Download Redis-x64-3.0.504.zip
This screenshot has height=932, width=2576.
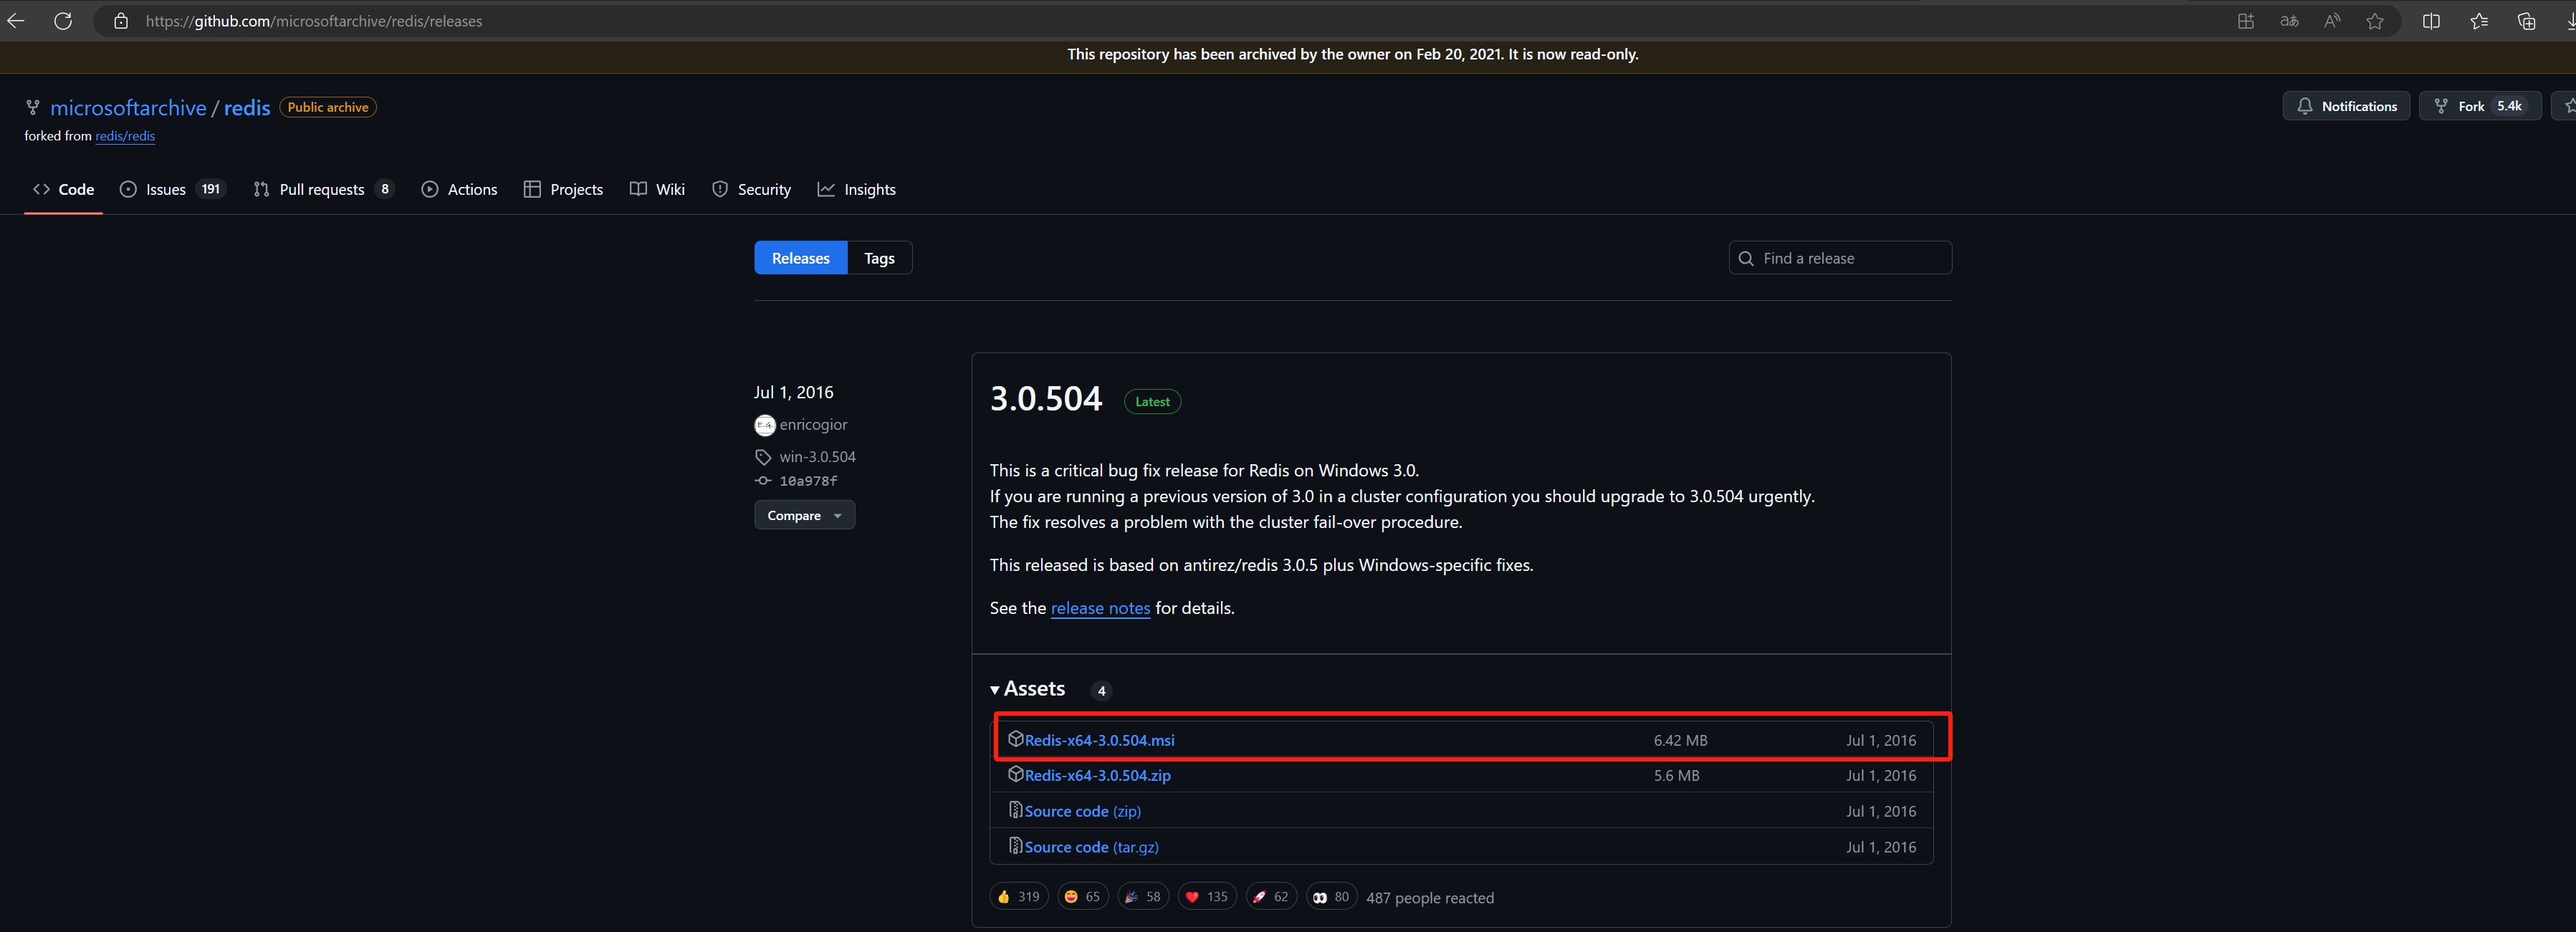tap(1097, 776)
